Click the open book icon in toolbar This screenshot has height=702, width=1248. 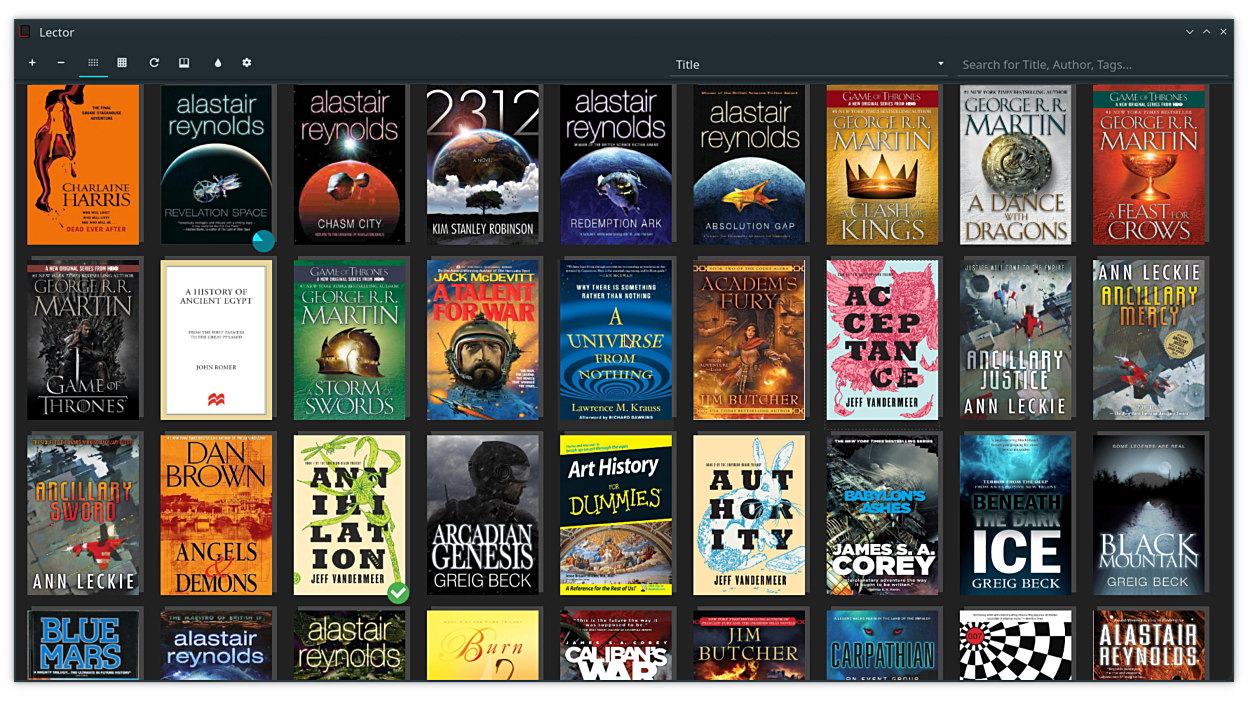coord(184,63)
